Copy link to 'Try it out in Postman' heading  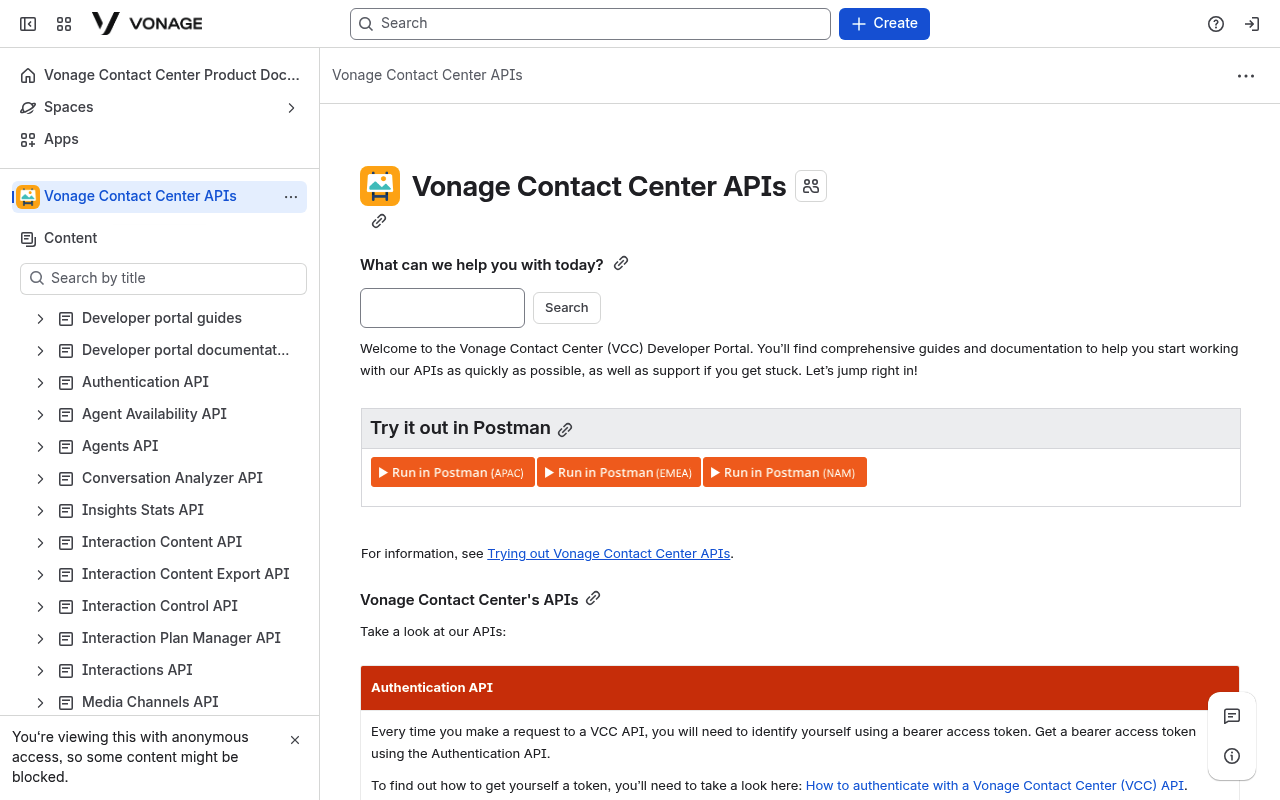pos(565,430)
